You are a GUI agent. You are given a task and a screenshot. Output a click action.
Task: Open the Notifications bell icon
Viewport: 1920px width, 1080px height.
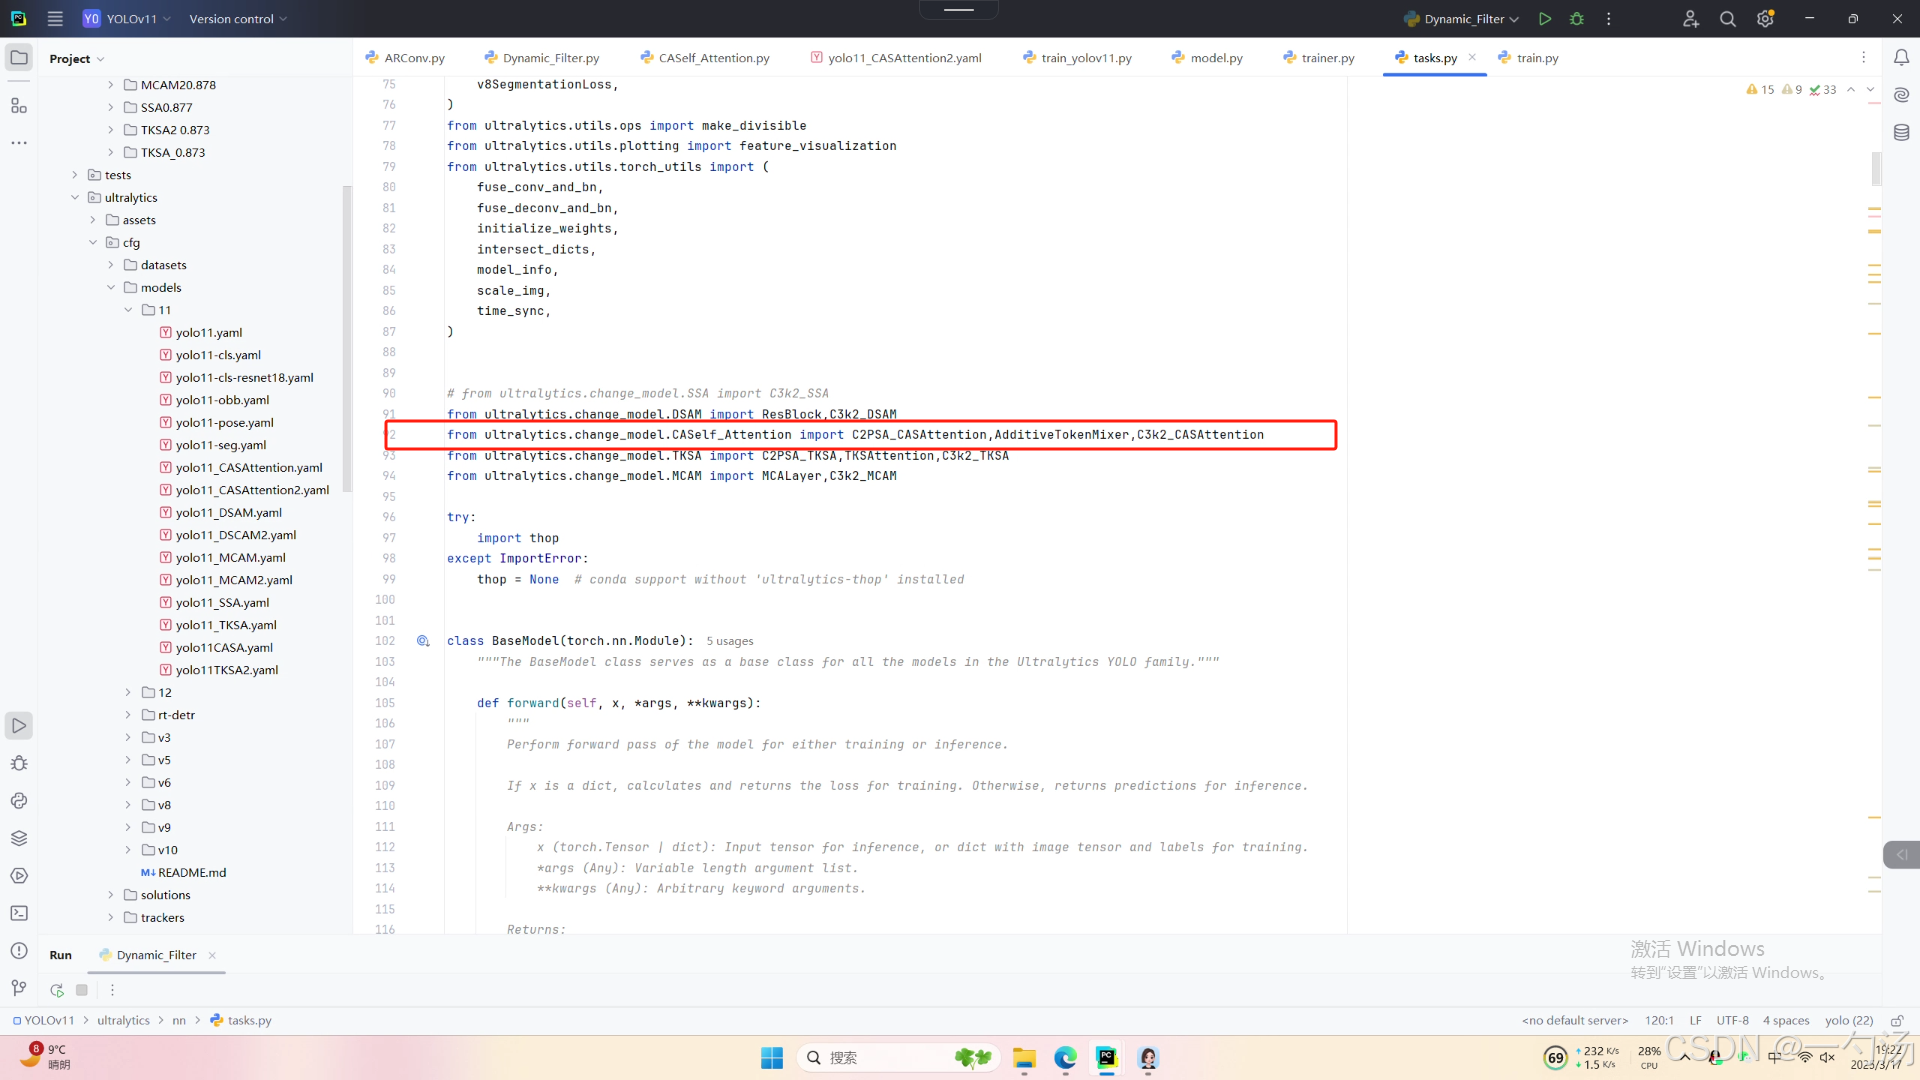click(x=1902, y=58)
